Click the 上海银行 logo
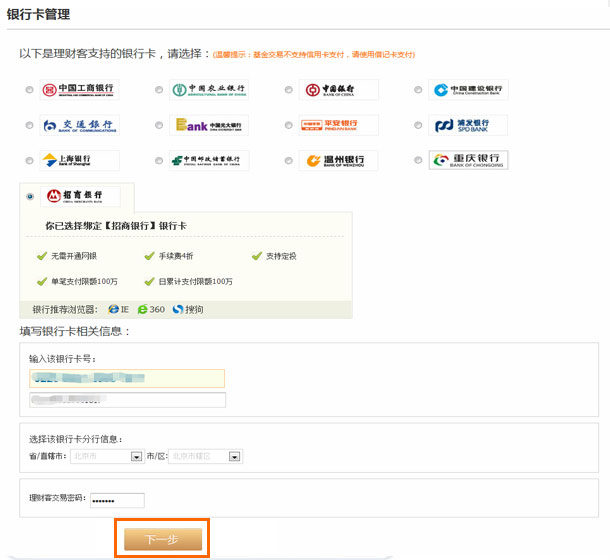The image size is (610, 560). 79,161
